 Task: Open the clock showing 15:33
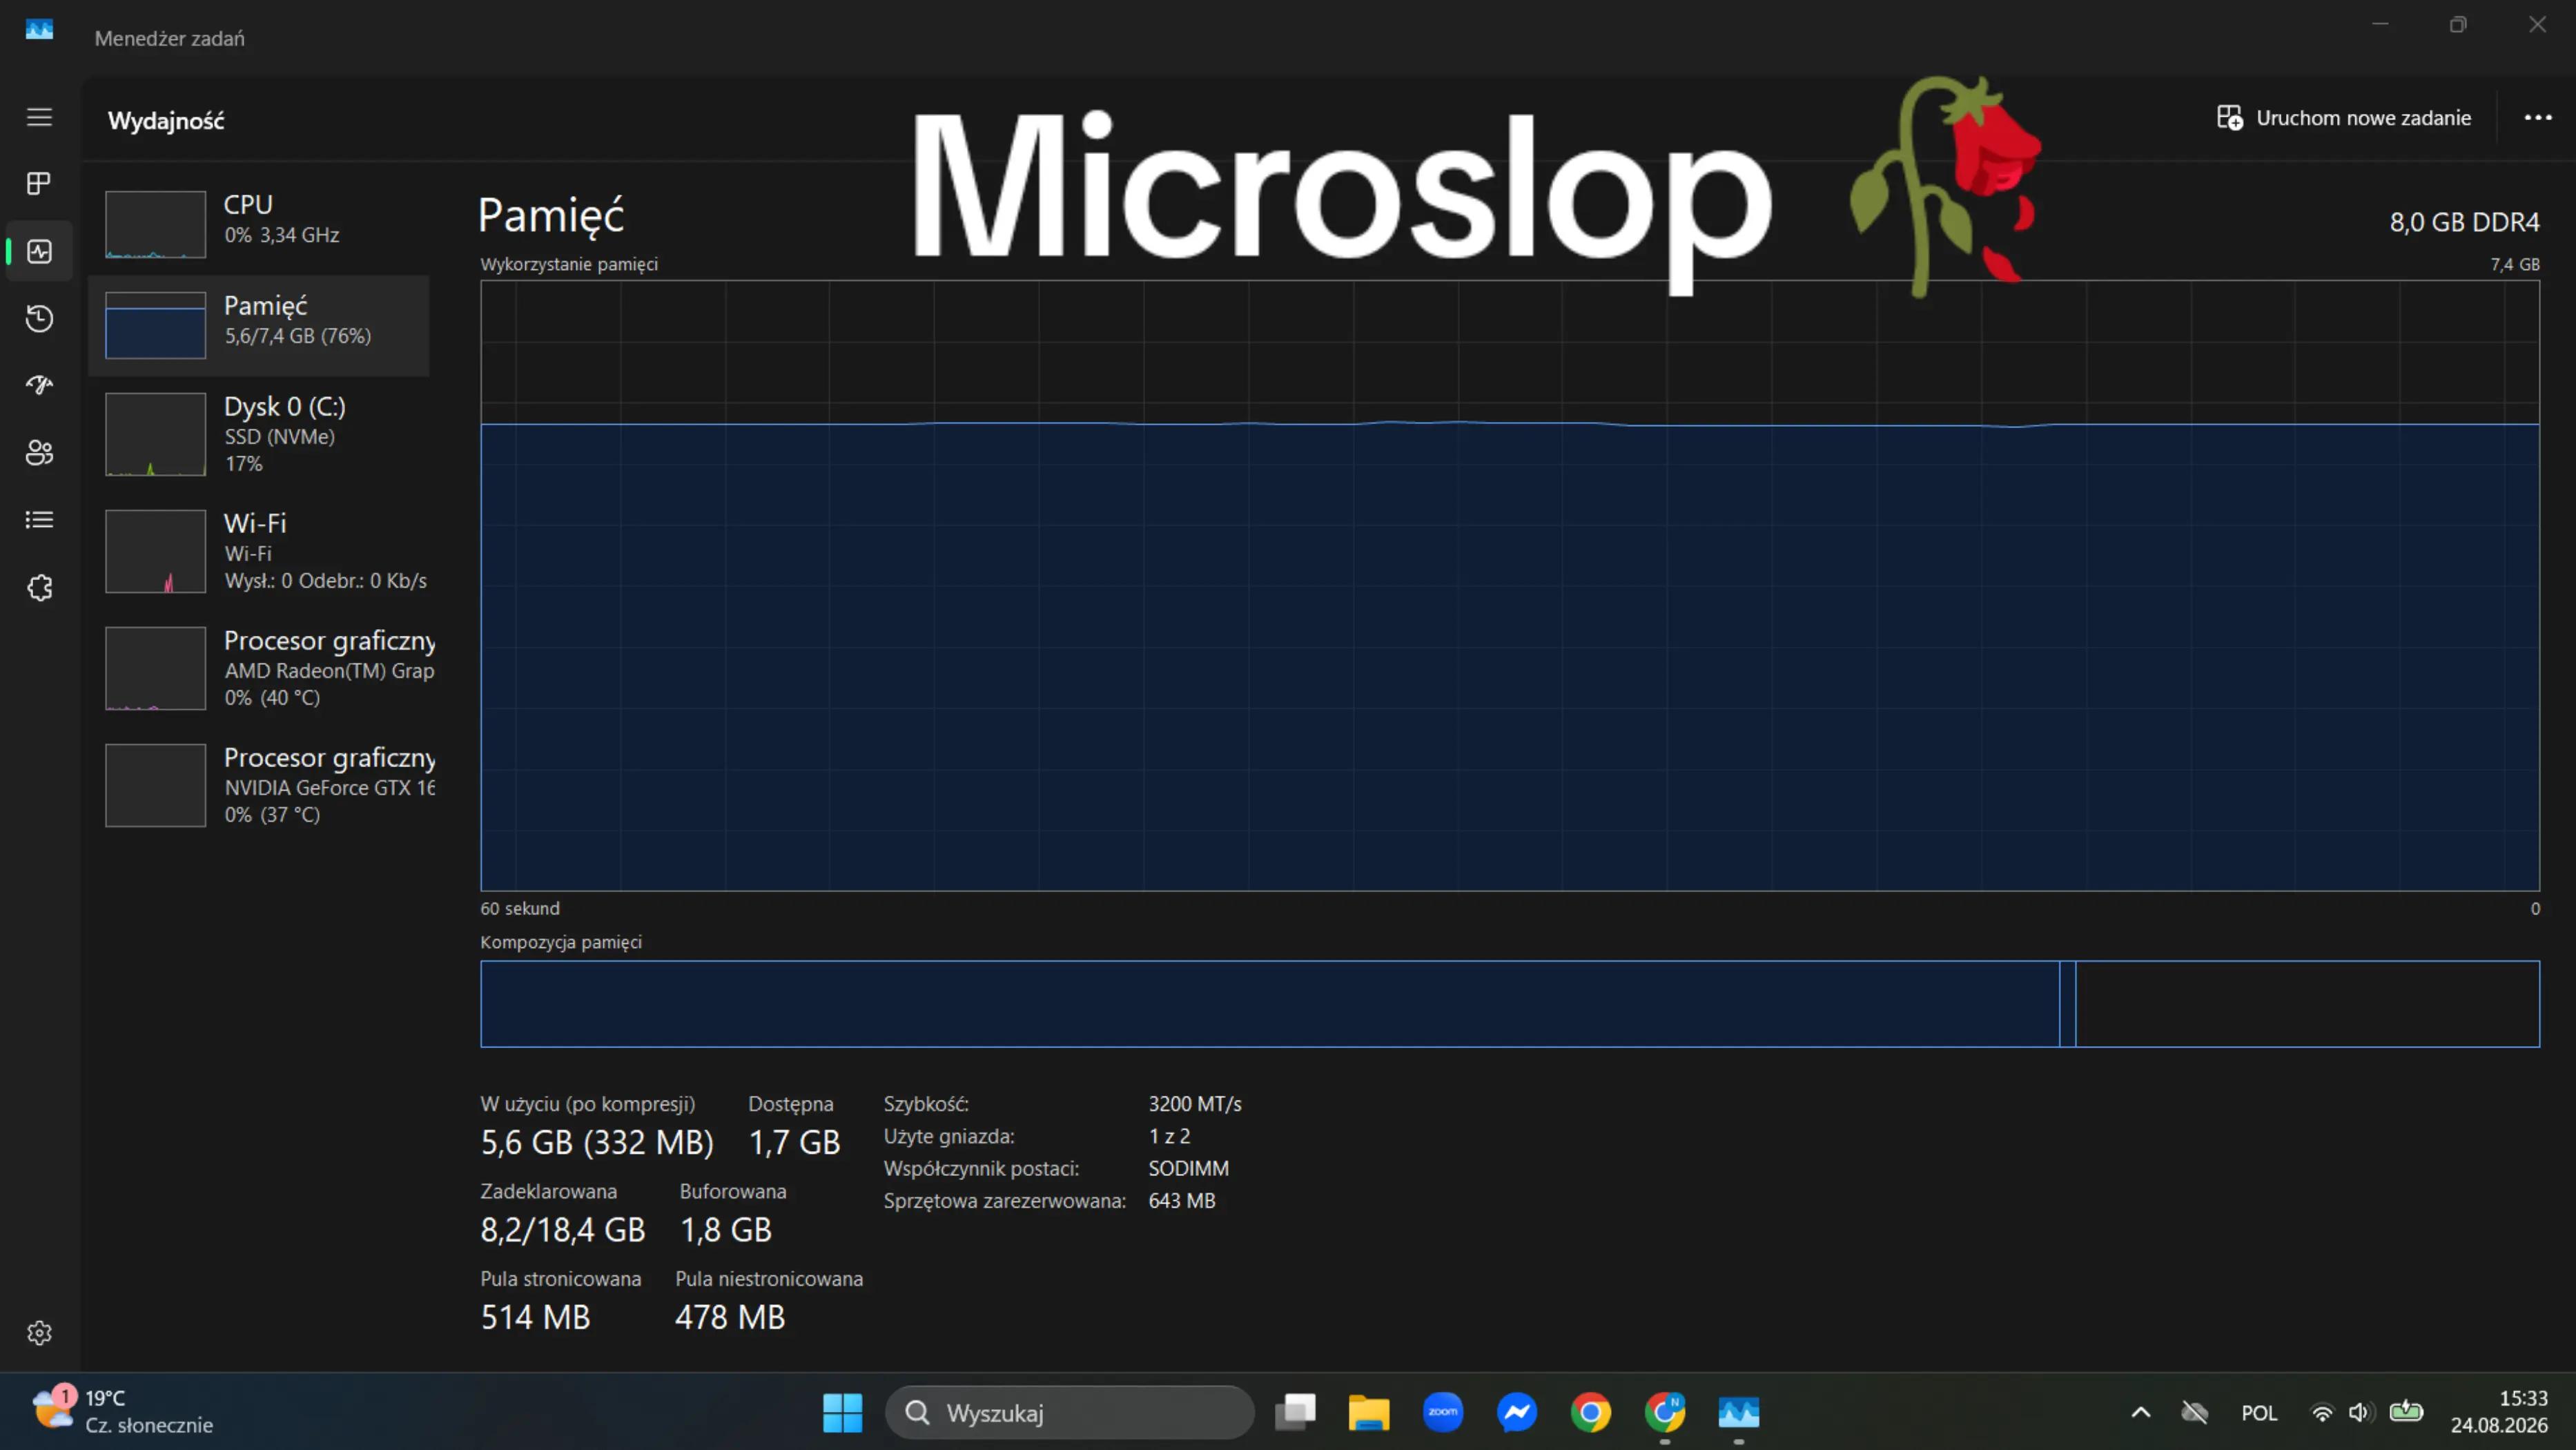(x=2498, y=1411)
